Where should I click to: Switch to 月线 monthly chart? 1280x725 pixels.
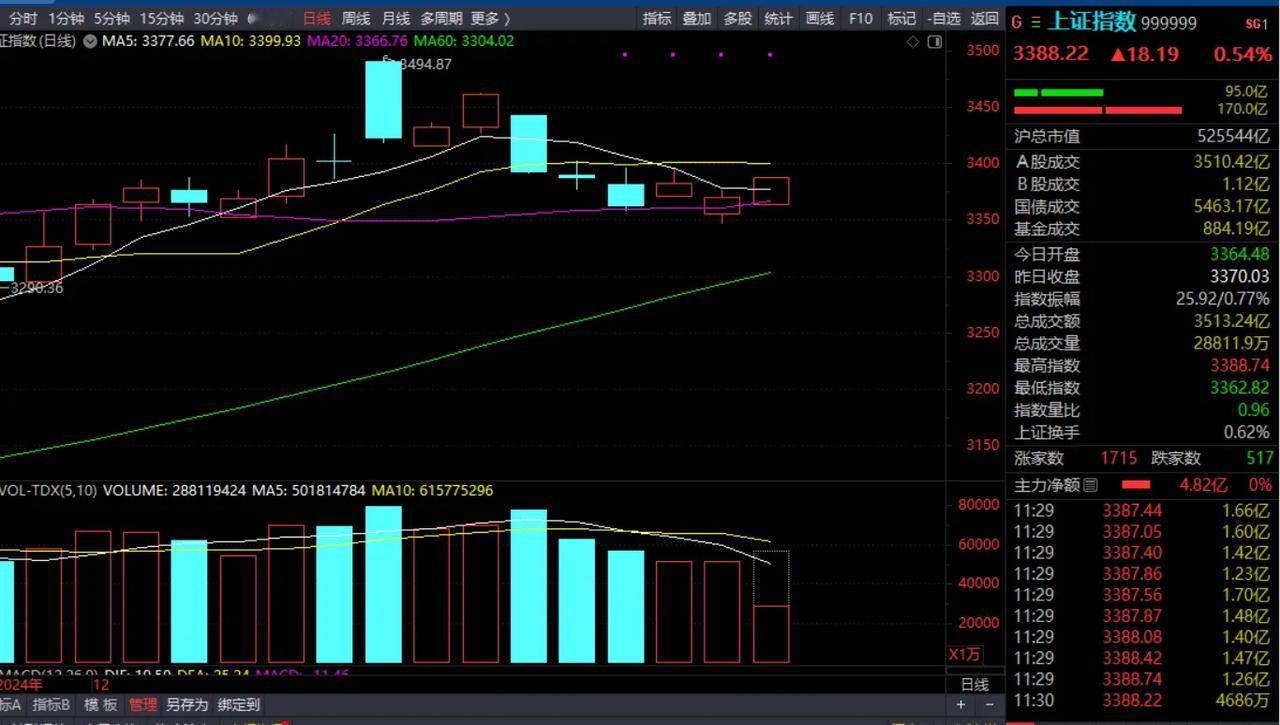point(396,18)
